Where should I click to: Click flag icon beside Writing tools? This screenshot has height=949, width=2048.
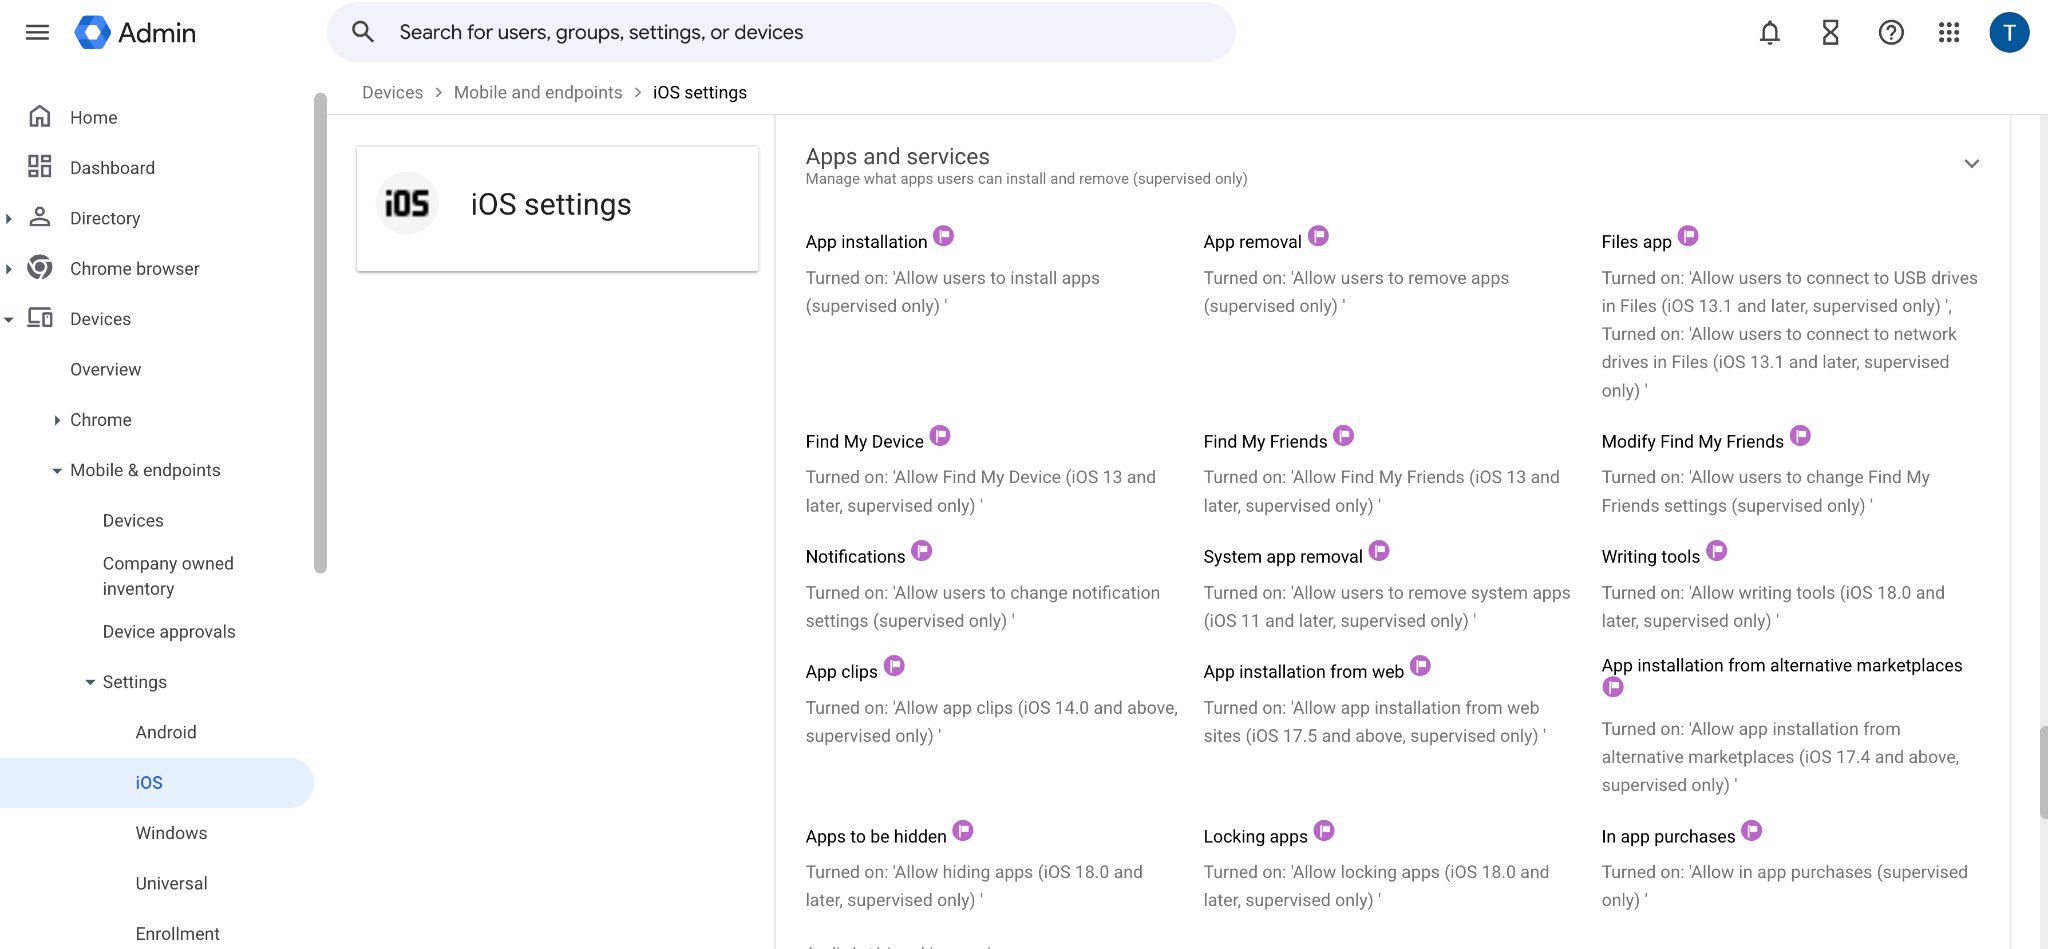click(x=1717, y=551)
